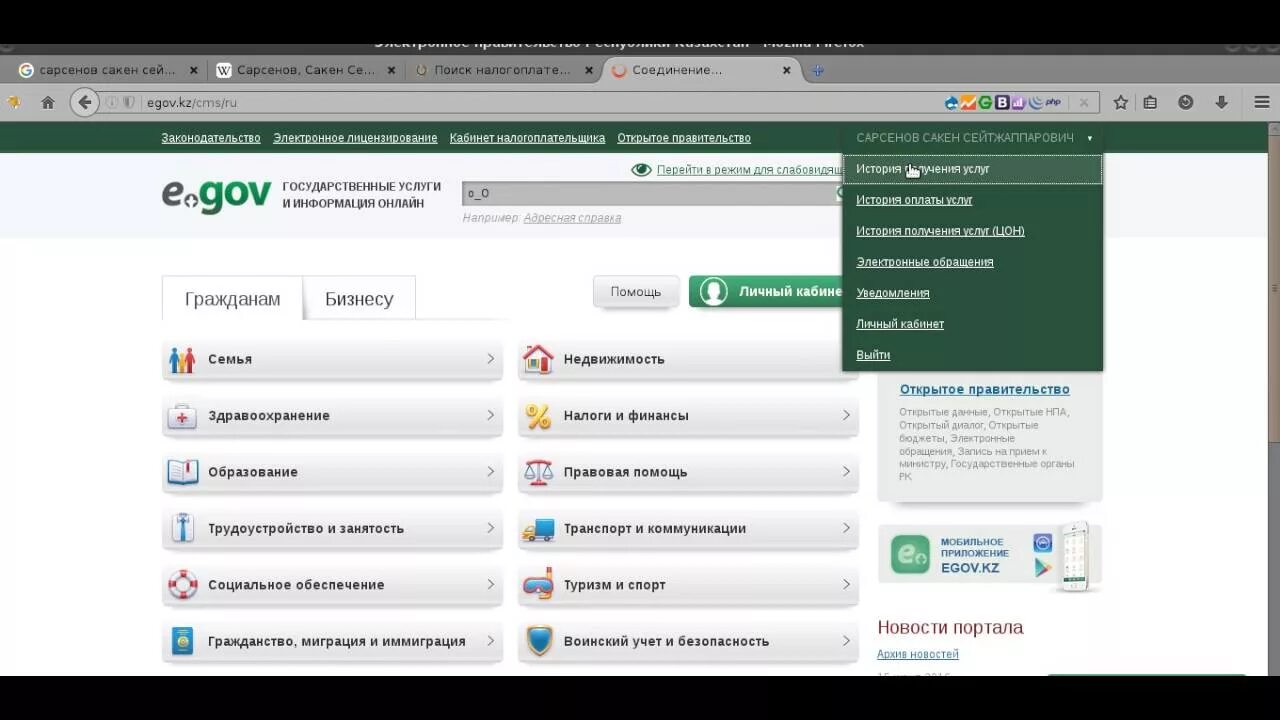Click the Воинский учет shield icon
This screenshot has width=1280, height=720.
(539, 641)
